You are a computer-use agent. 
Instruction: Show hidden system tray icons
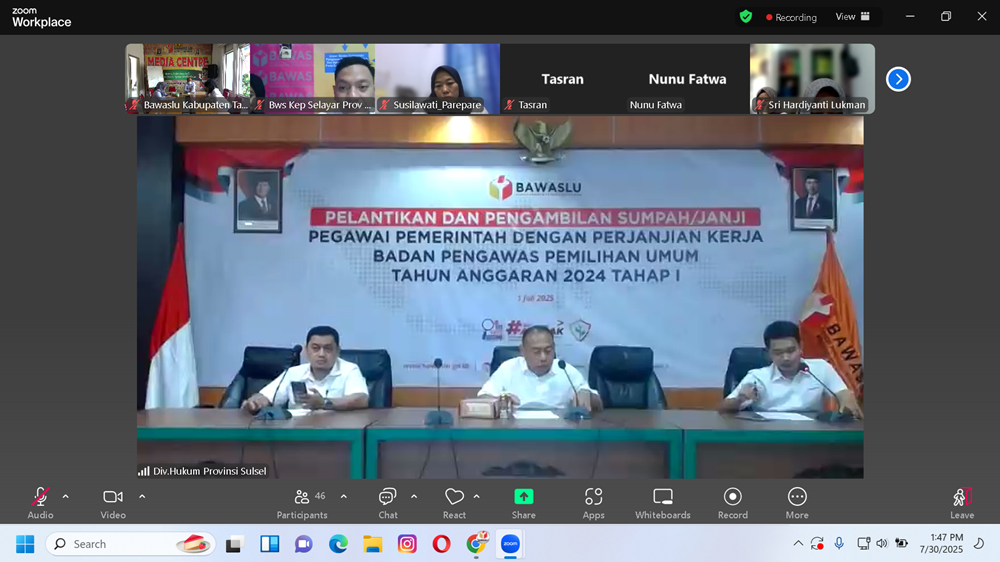coord(798,544)
